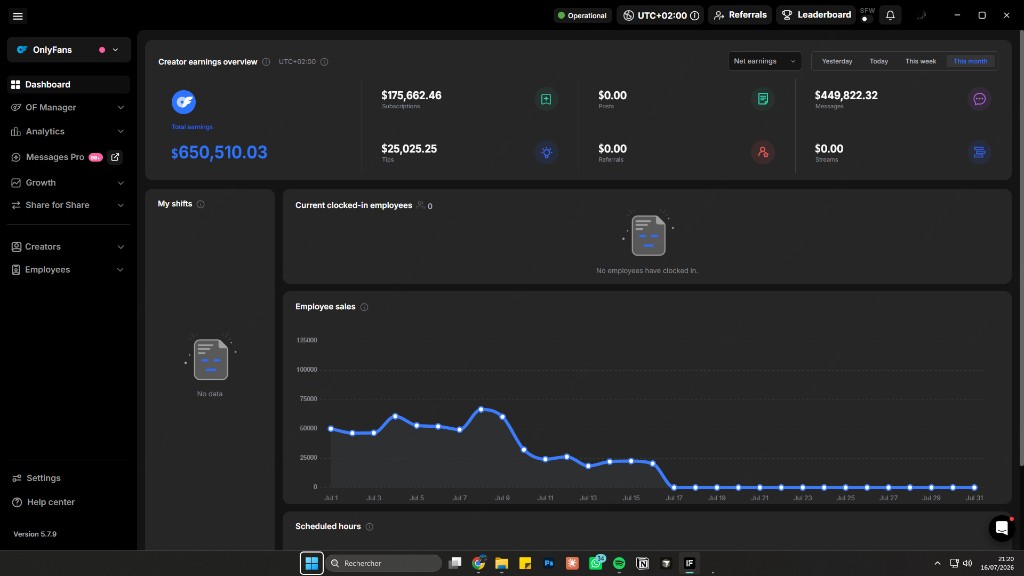Click the Employee sales info icon
1024x576 pixels.
pos(364,307)
